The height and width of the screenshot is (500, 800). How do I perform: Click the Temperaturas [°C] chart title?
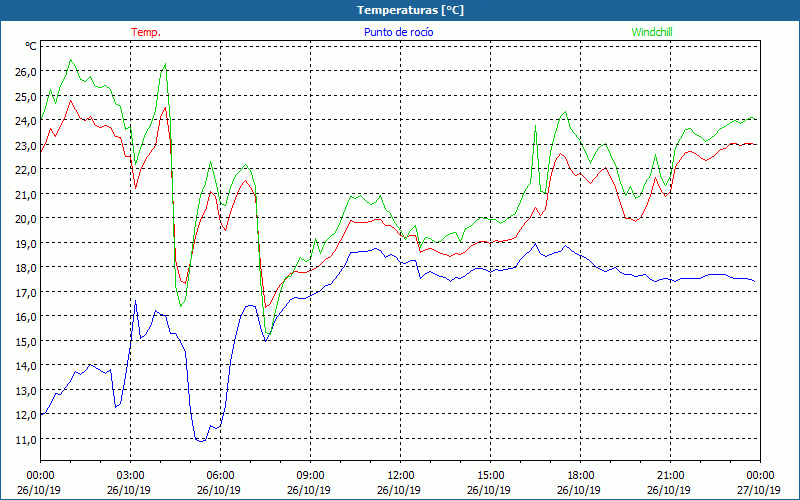410,10
